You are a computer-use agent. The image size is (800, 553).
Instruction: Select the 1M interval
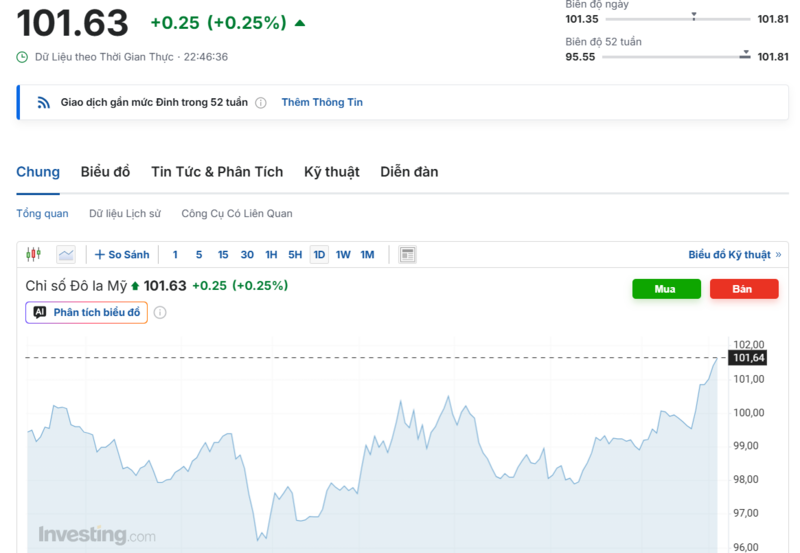click(367, 254)
